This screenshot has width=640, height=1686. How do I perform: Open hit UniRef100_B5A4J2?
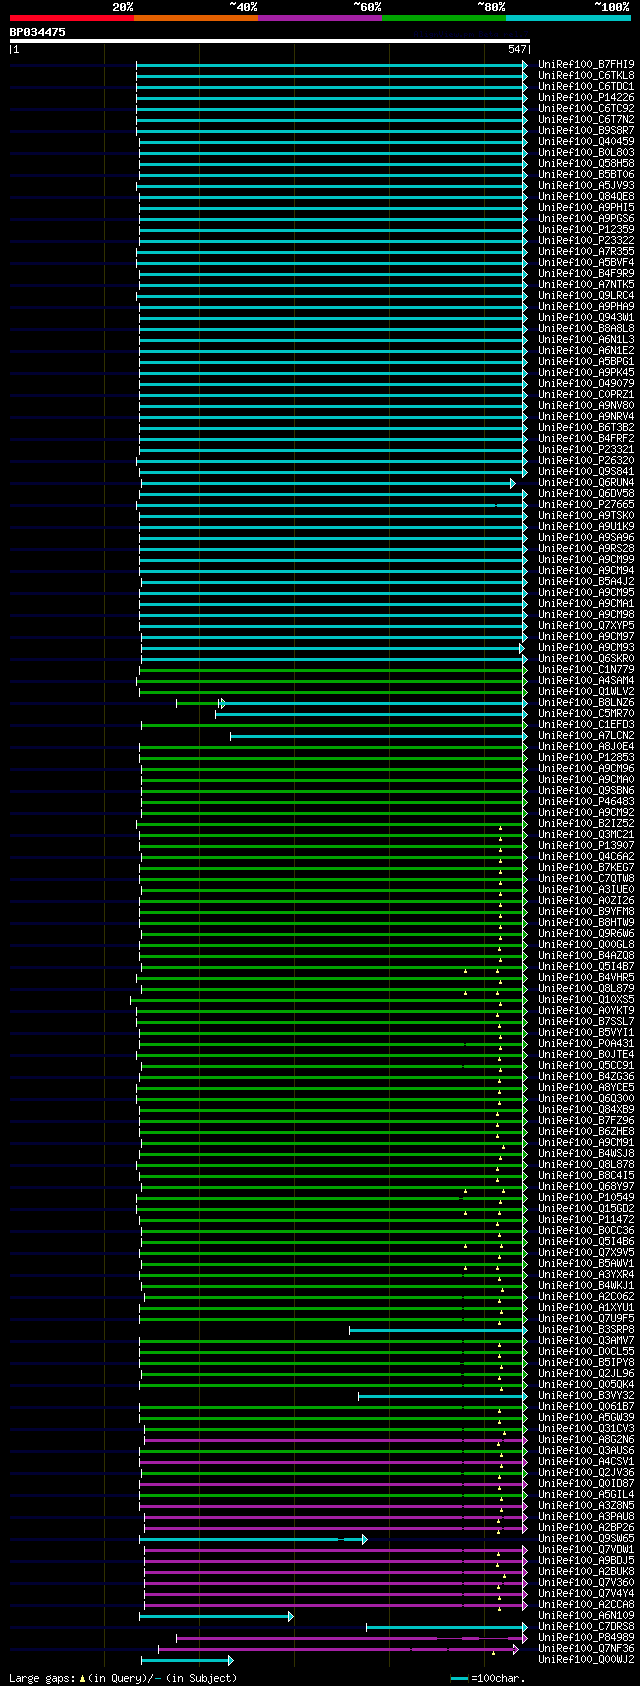click(x=586, y=581)
